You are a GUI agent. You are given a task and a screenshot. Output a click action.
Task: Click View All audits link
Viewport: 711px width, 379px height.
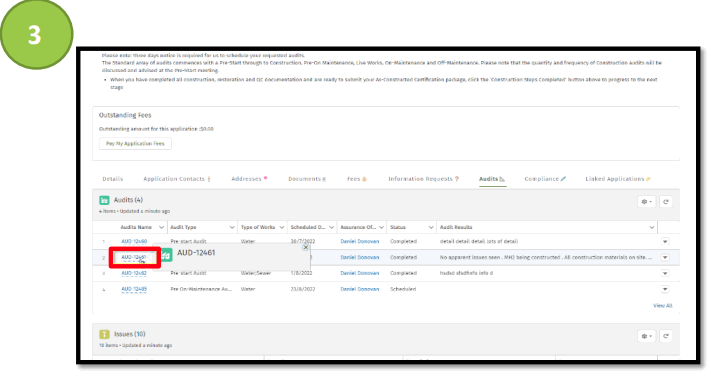[662, 306]
